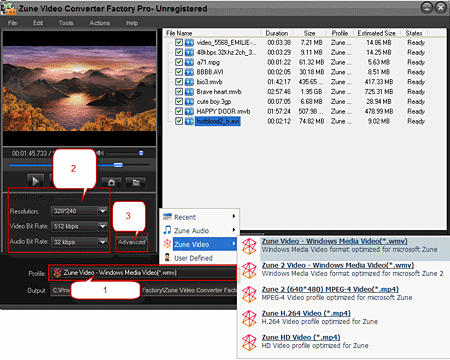
Task: Click the film icon for bio3.rmvb
Action: (189, 82)
